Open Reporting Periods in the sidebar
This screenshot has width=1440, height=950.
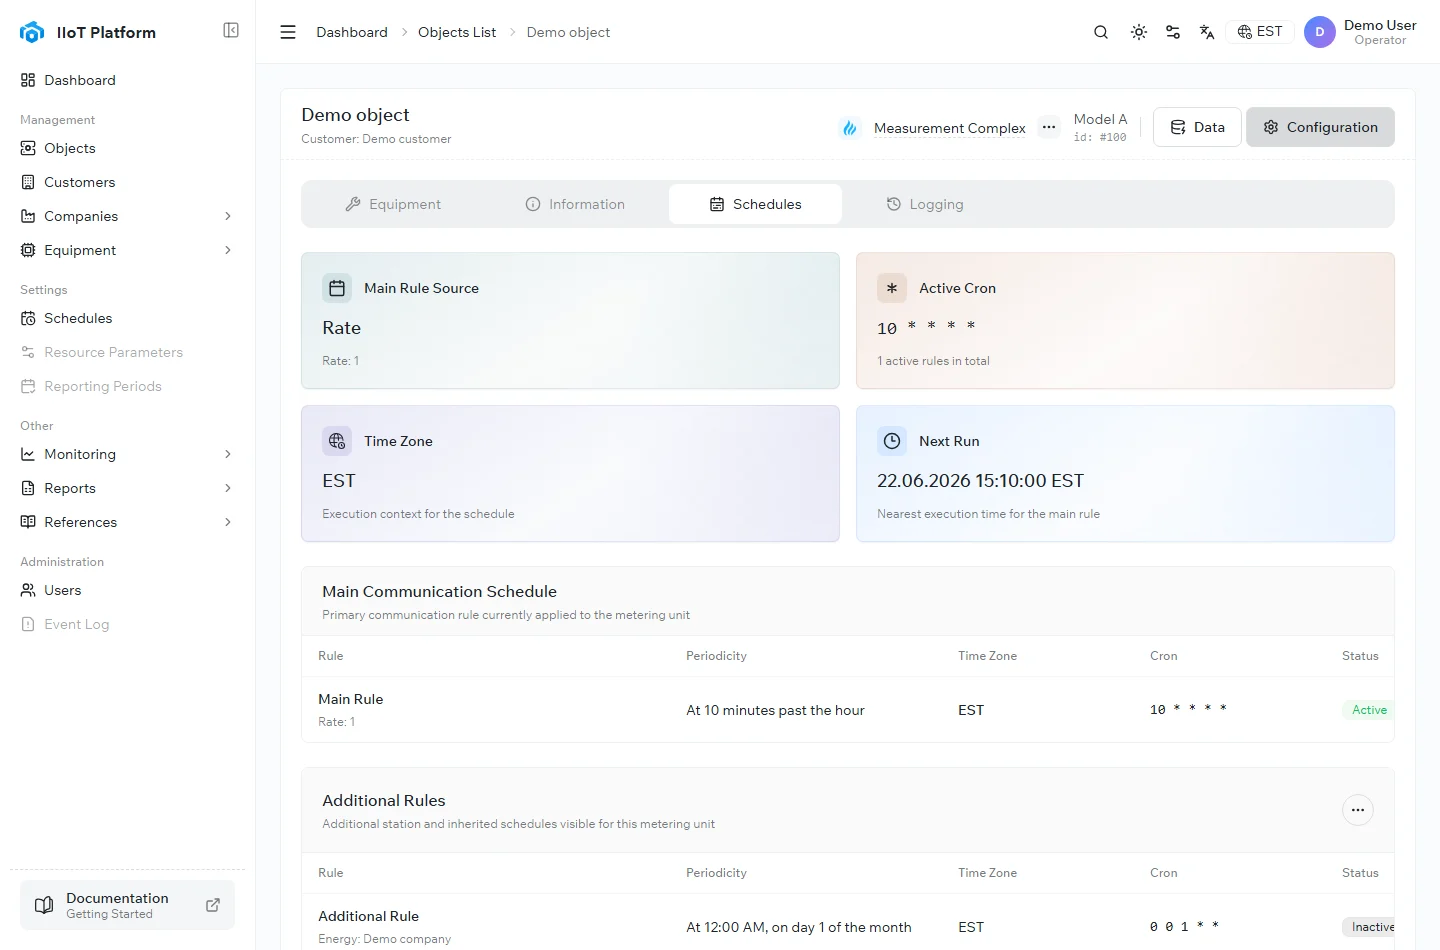pyautogui.click(x=127, y=386)
